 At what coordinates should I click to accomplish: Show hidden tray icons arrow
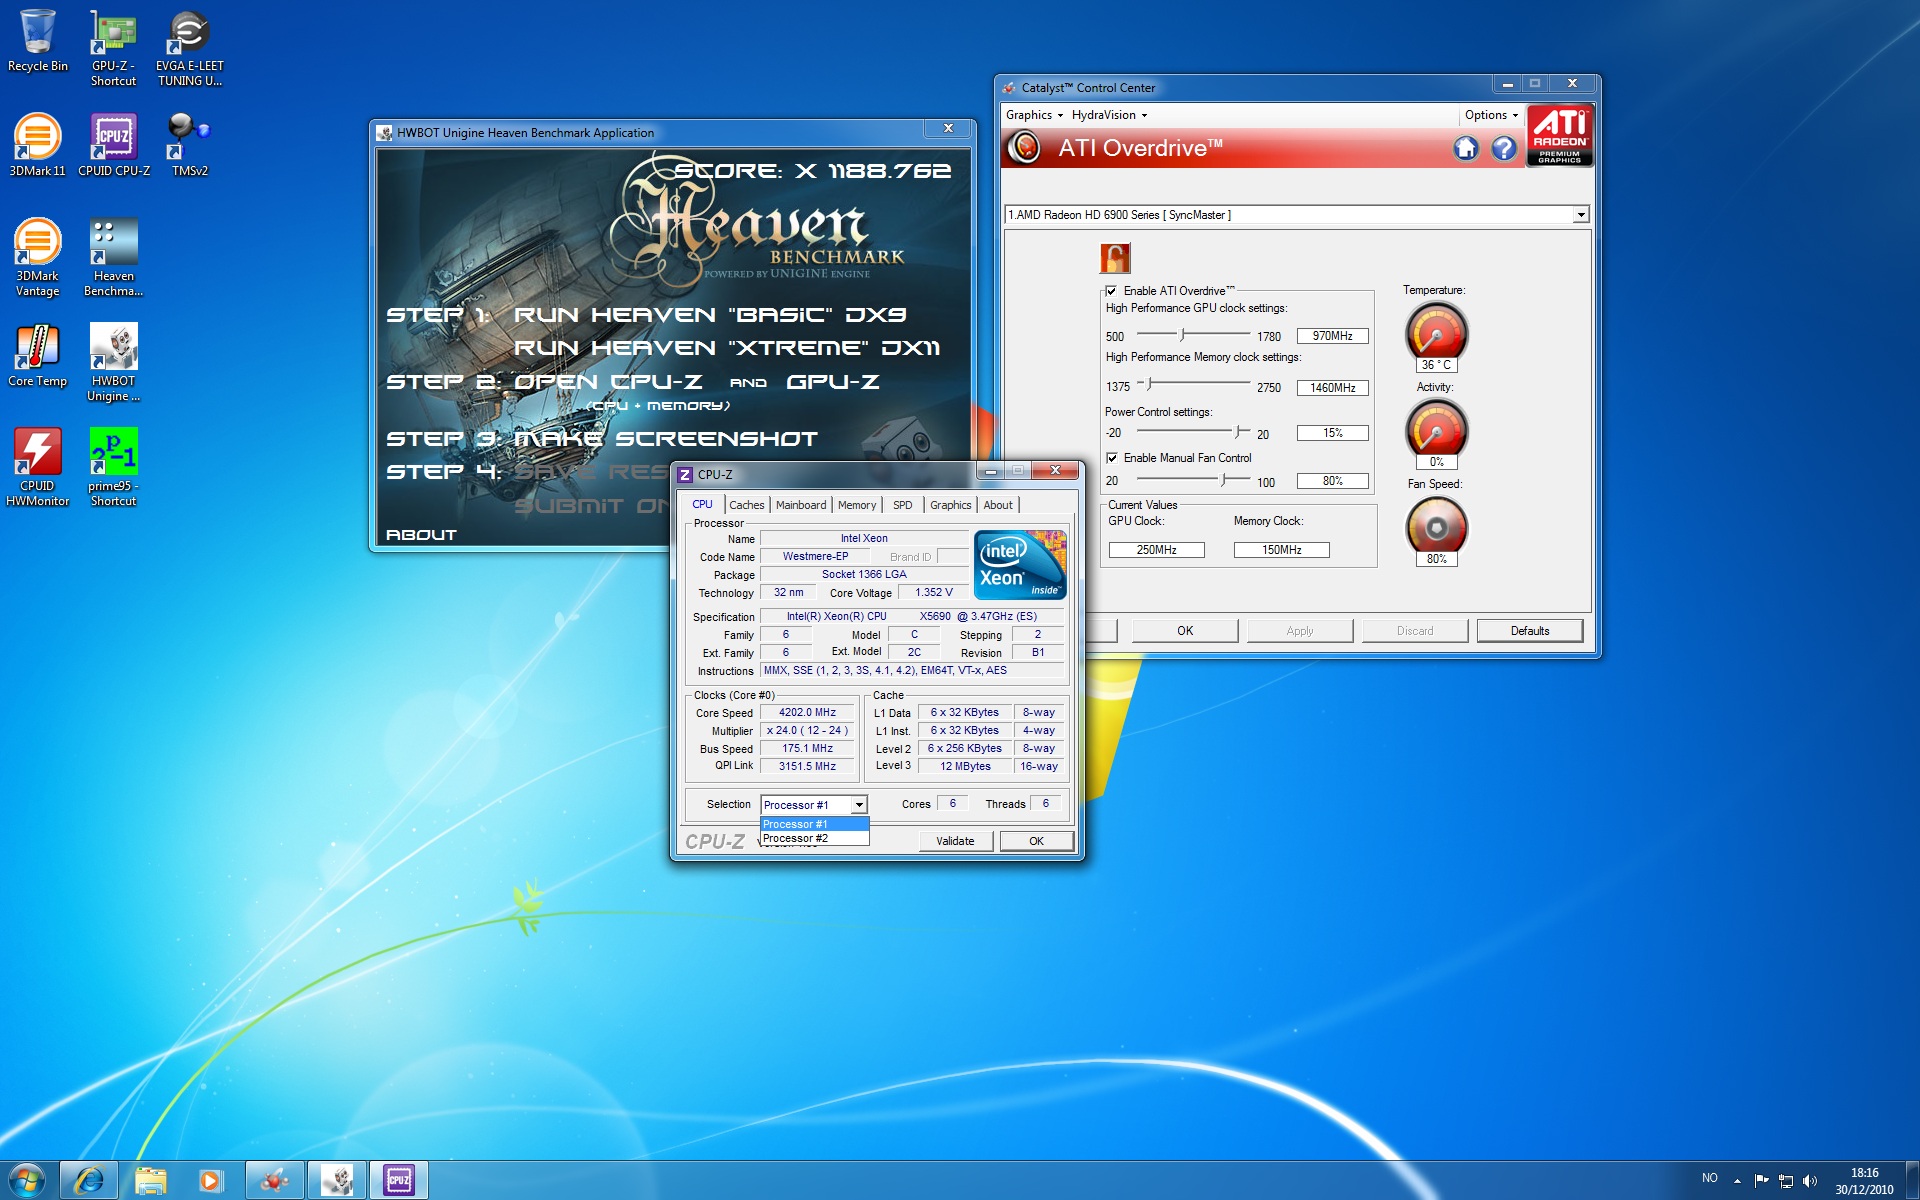tap(1737, 1180)
